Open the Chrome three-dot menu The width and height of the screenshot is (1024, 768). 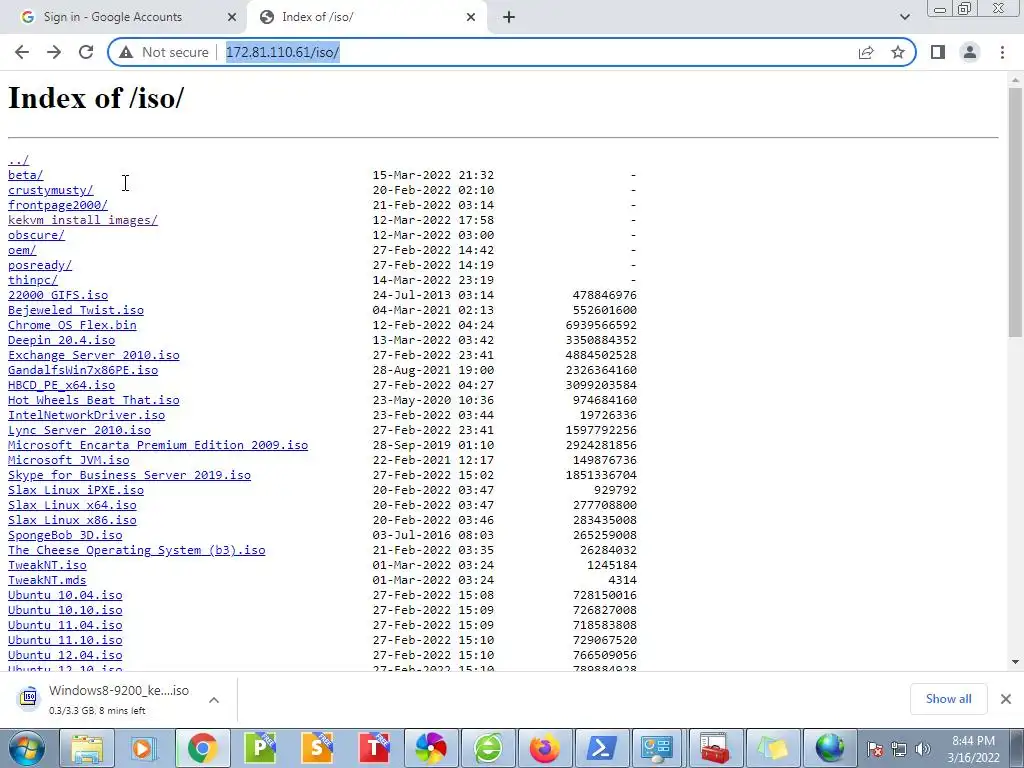(1002, 52)
